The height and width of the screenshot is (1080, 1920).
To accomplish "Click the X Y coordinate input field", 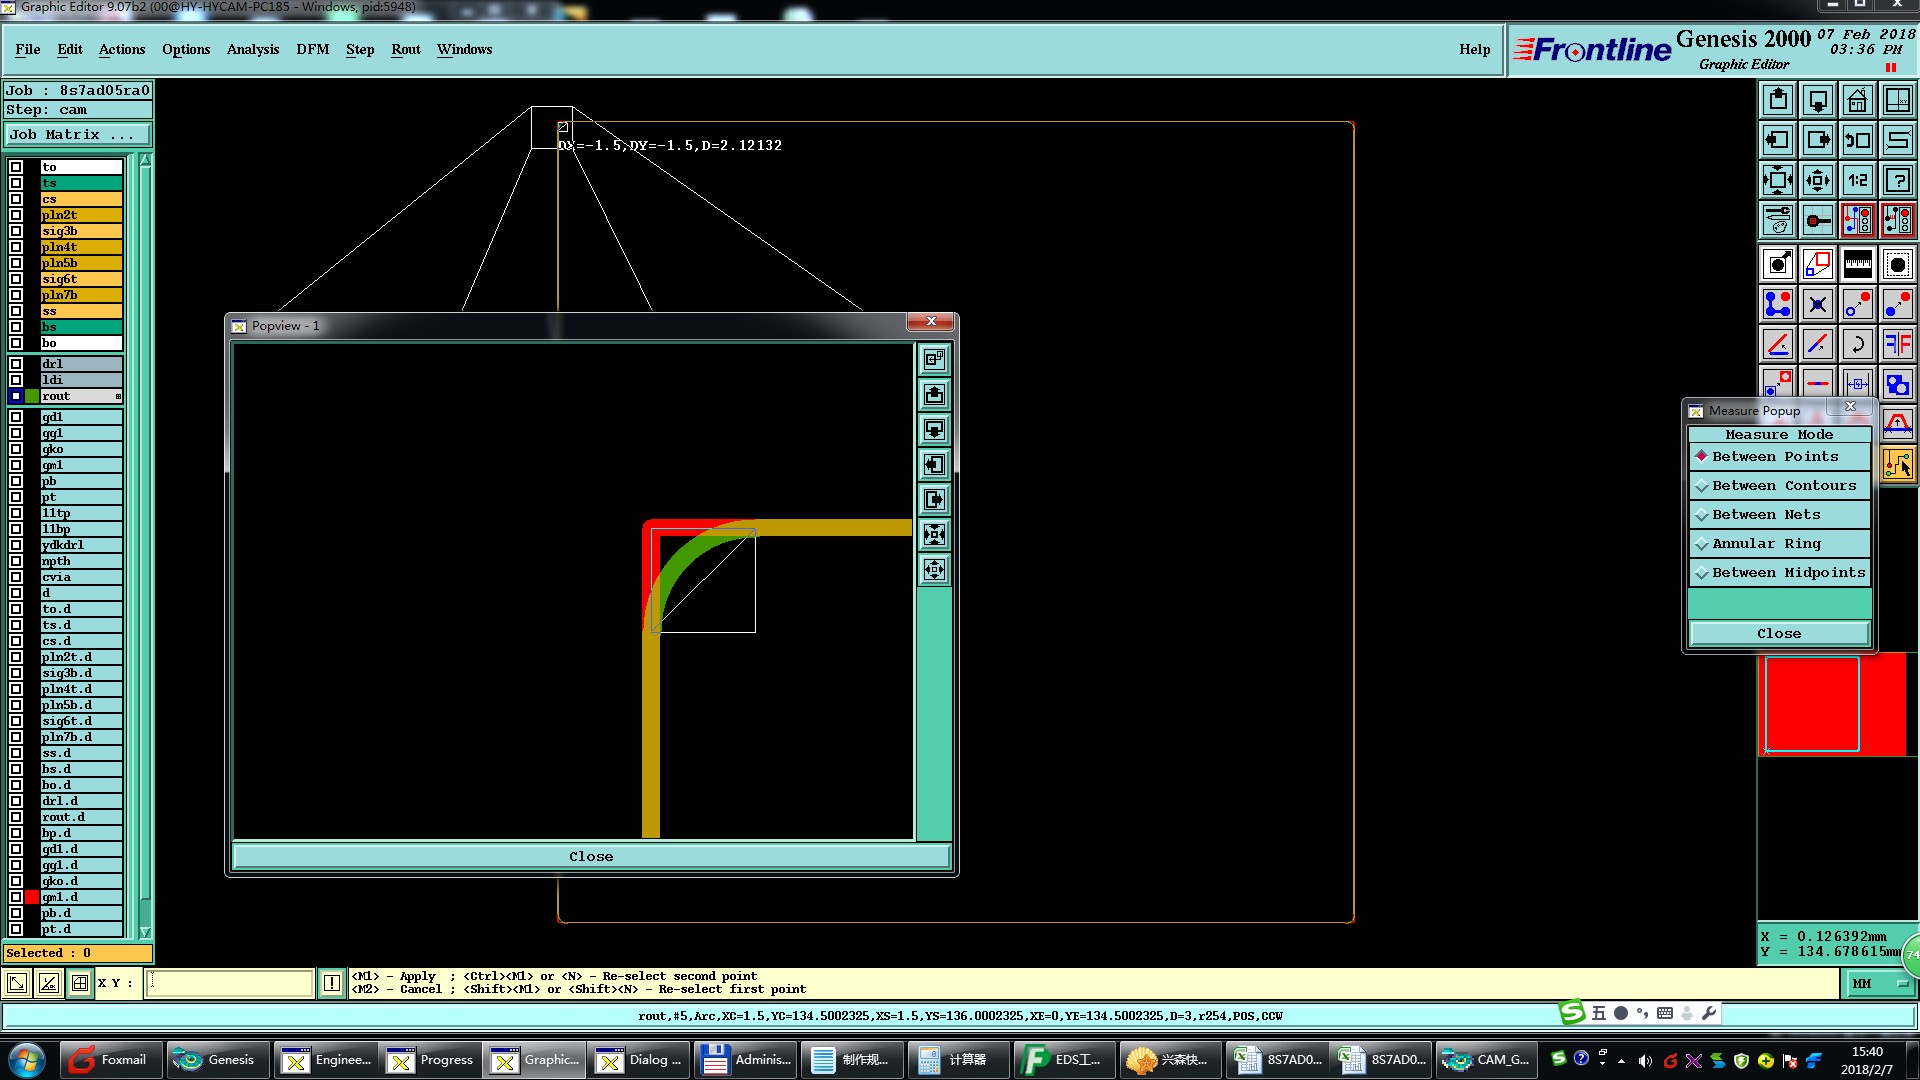I will [x=230, y=983].
